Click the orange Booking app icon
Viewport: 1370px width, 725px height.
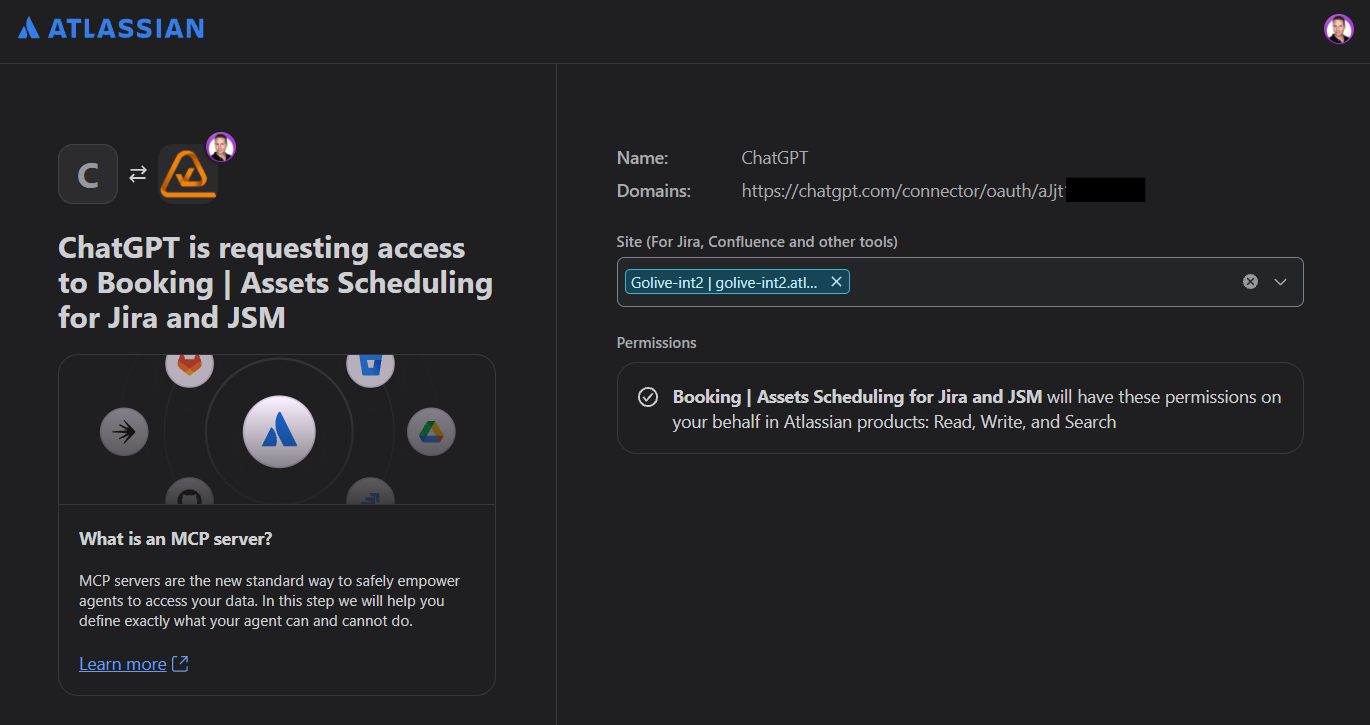pos(188,174)
